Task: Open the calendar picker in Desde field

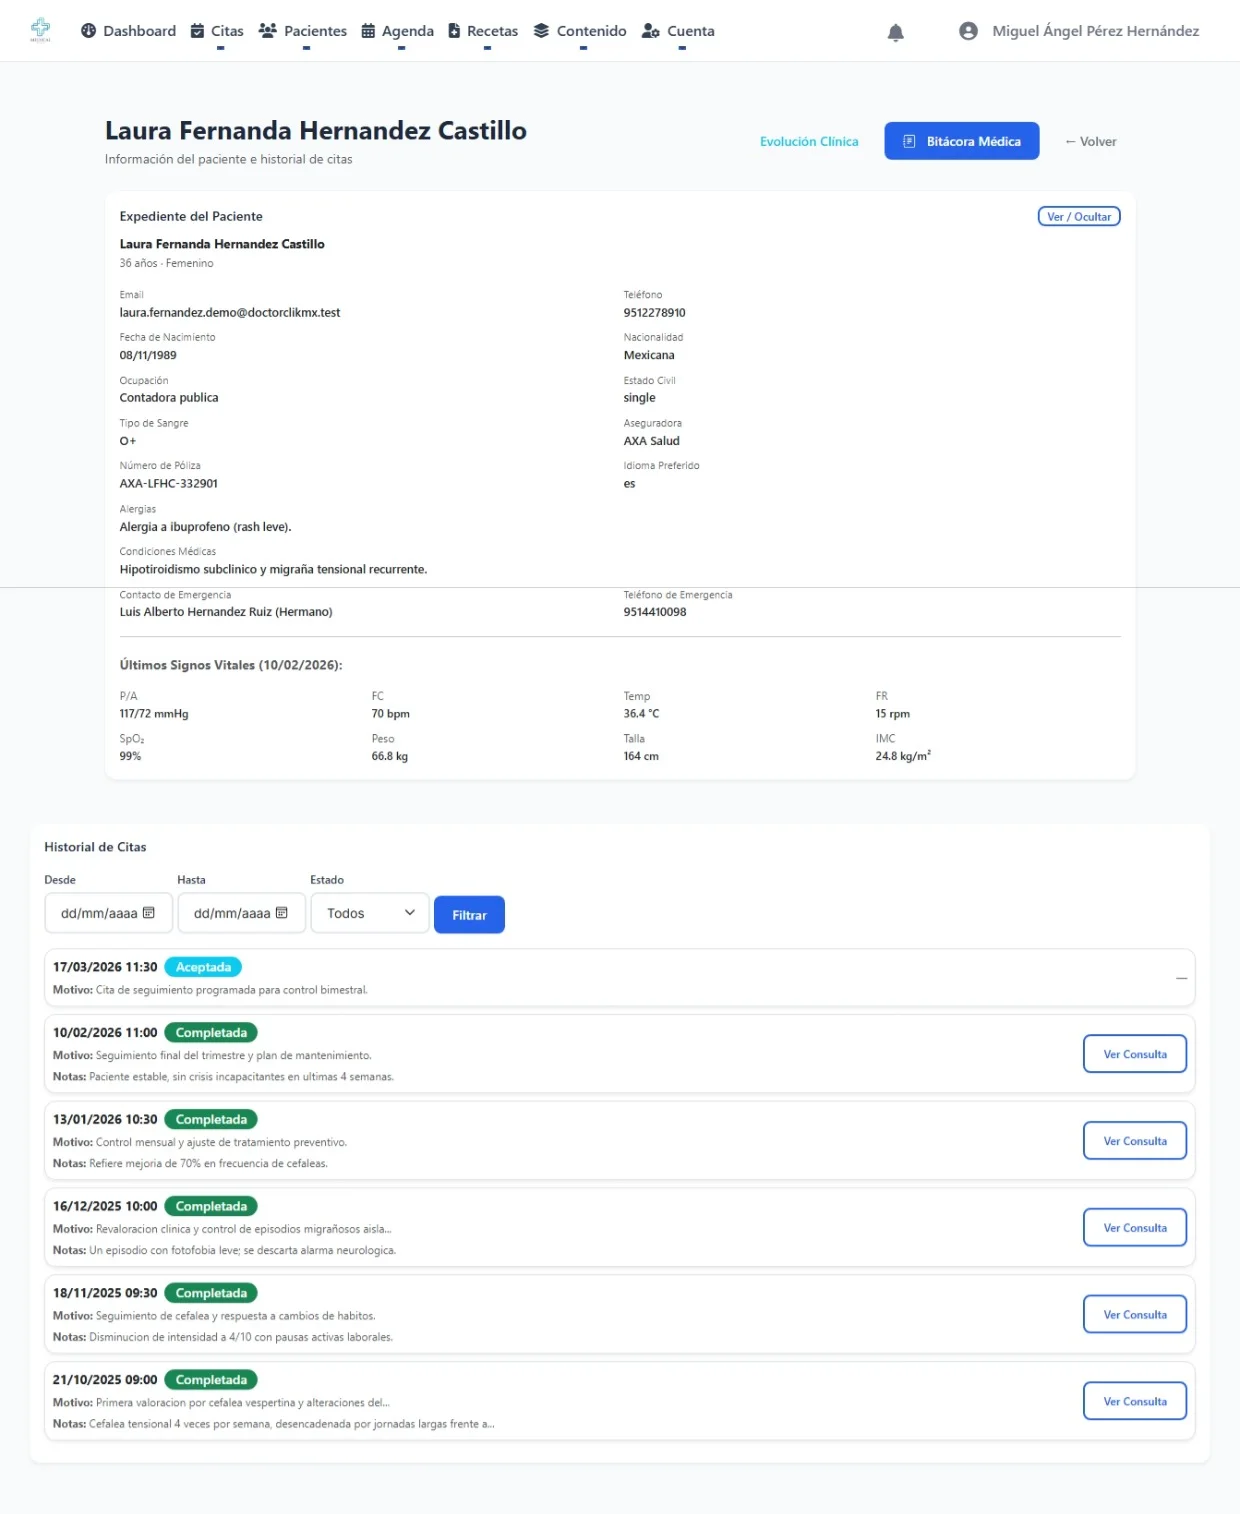Action: tap(149, 913)
